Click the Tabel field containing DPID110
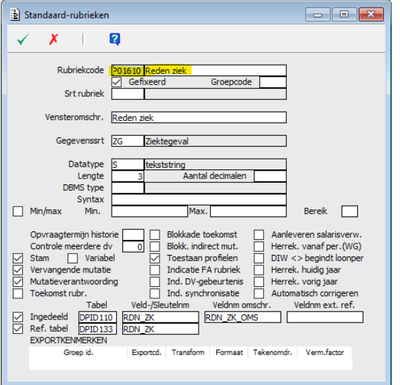The width and height of the screenshot is (400, 385). tap(98, 317)
